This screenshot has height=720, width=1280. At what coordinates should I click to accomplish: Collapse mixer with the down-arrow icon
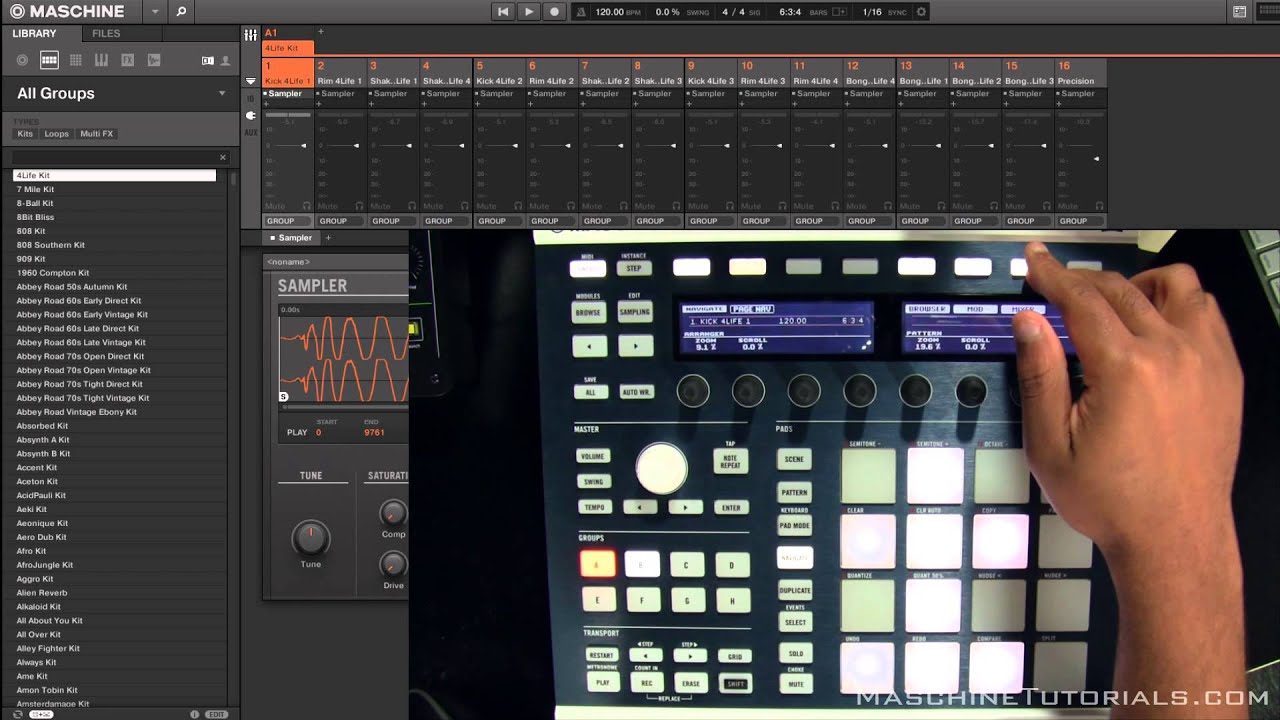(250, 81)
